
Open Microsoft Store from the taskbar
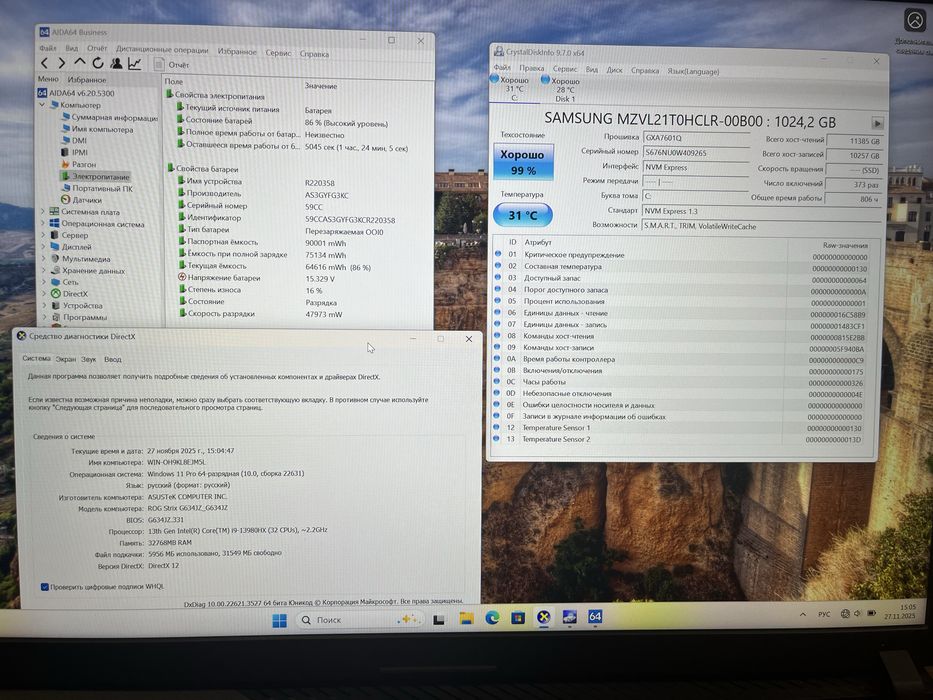[x=518, y=618]
